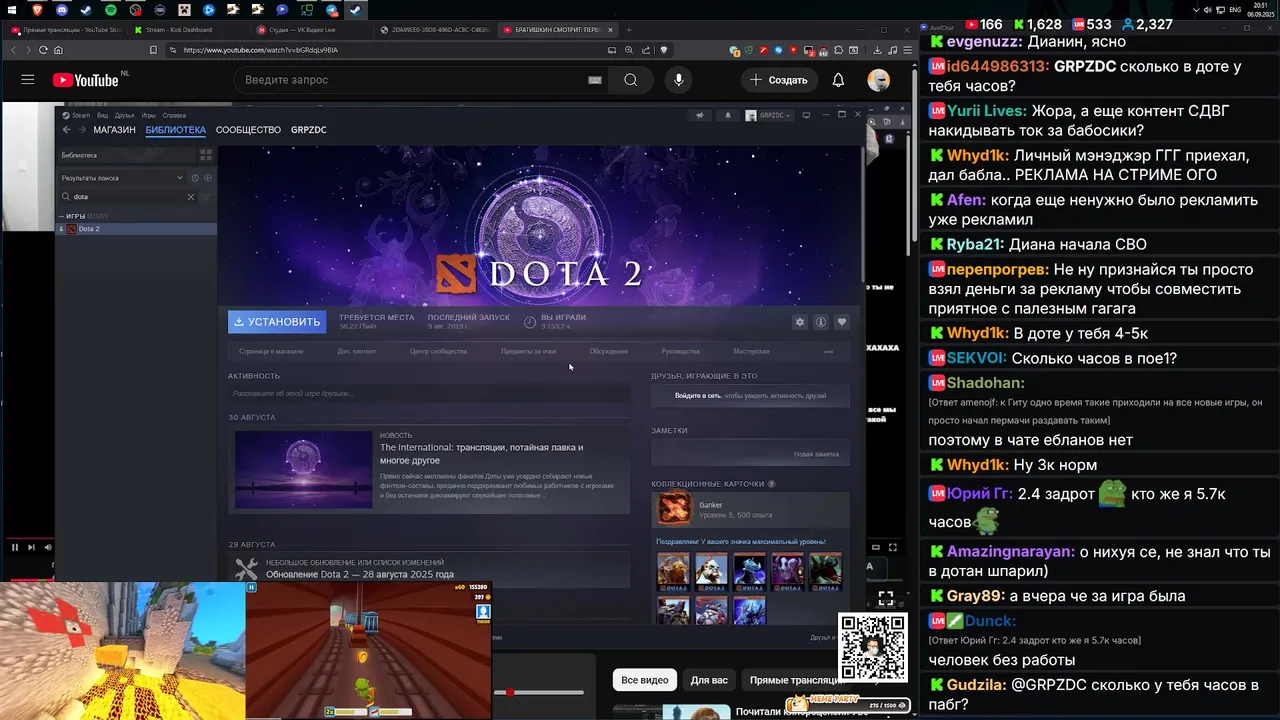This screenshot has height=720, width=1280.
Task: Expand more game links ellipsis
Action: click(828, 351)
